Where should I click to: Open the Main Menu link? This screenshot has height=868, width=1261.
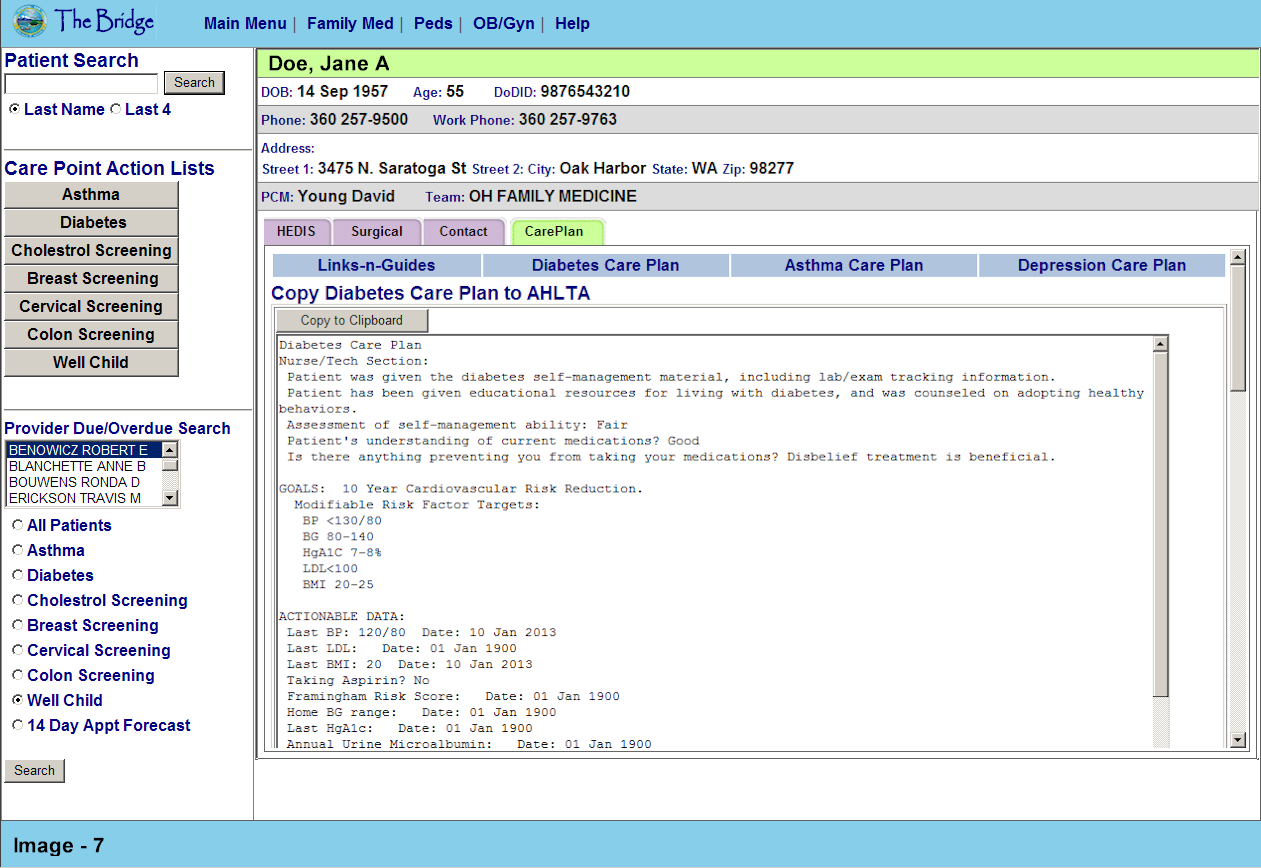[244, 23]
